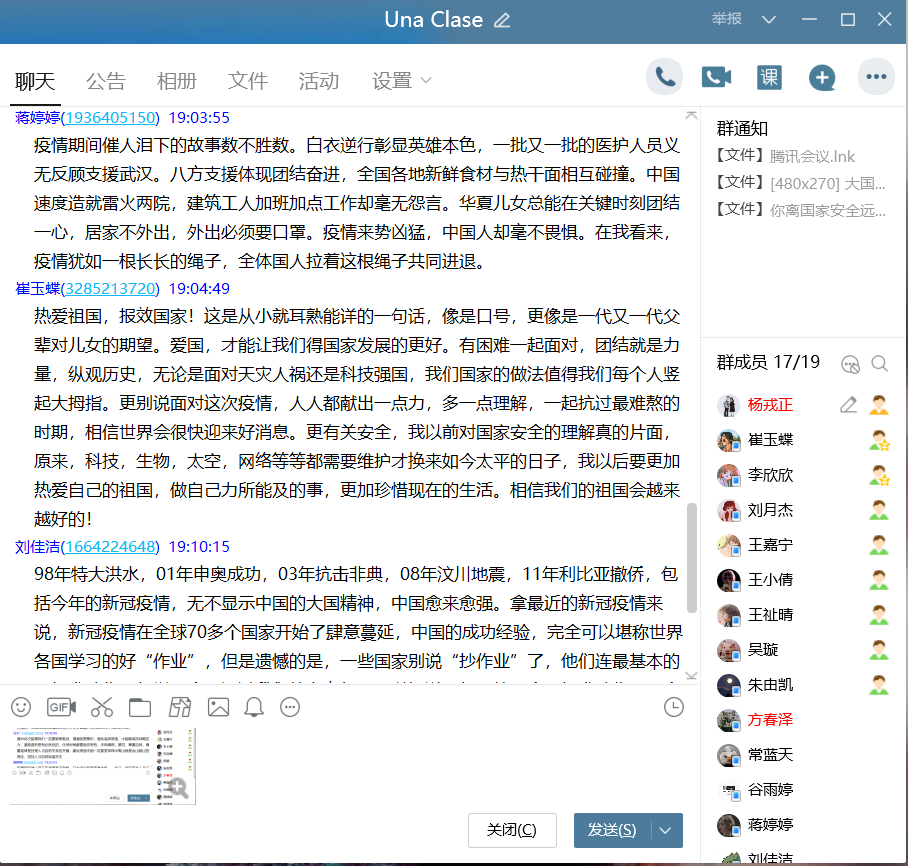Viewport: 908px width, 866px height.
Task: Switch to the 公告 tab
Action: pyautogui.click(x=106, y=81)
